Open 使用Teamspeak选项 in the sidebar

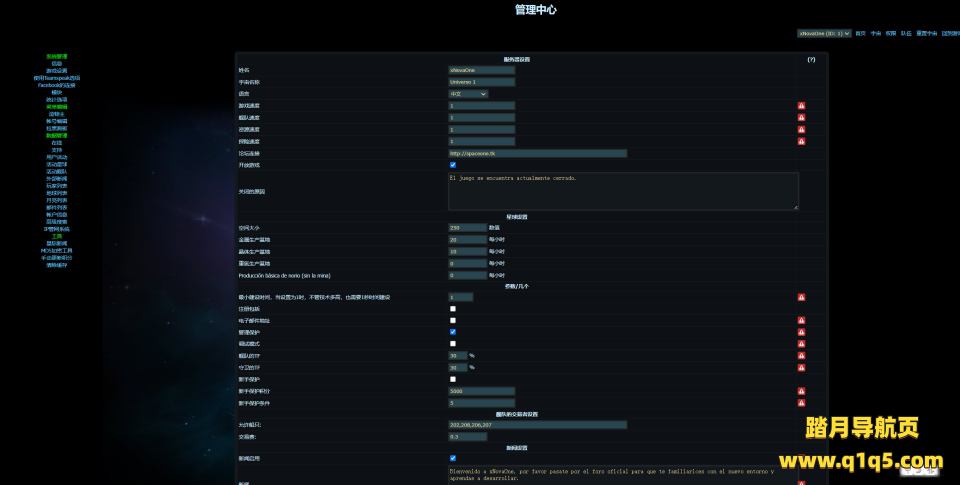point(57,78)
